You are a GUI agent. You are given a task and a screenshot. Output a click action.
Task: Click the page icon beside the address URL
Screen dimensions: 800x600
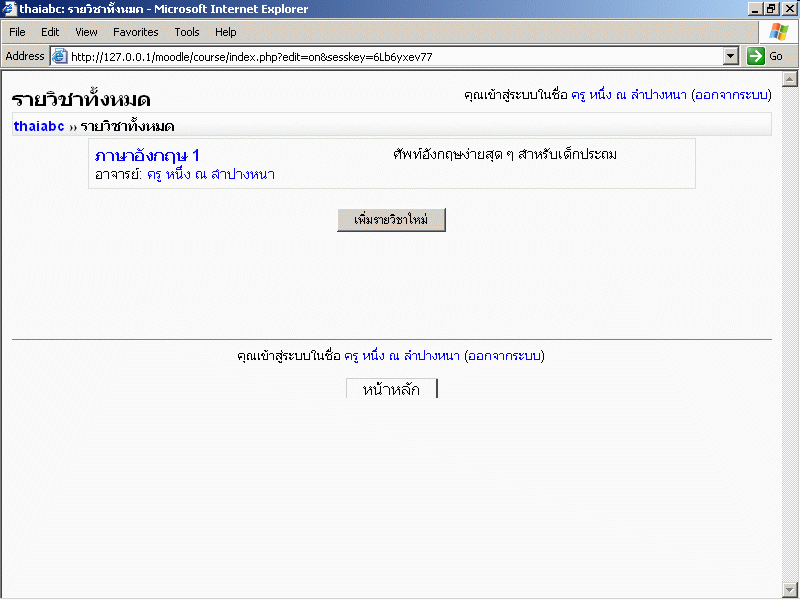(59, 57)
